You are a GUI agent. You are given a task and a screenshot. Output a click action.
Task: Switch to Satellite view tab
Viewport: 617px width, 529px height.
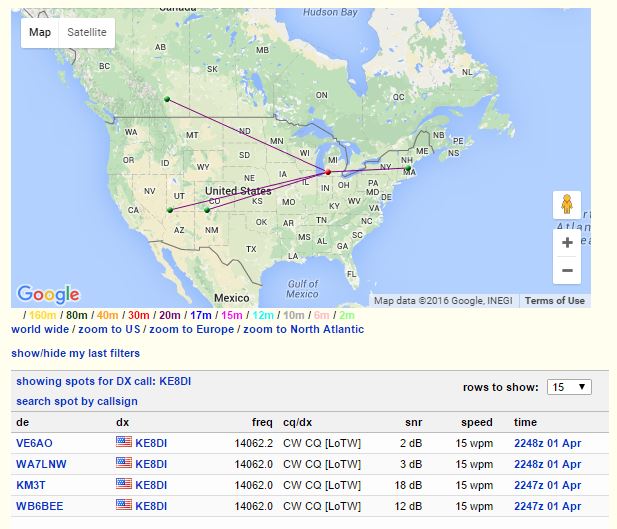click(87, 32)
